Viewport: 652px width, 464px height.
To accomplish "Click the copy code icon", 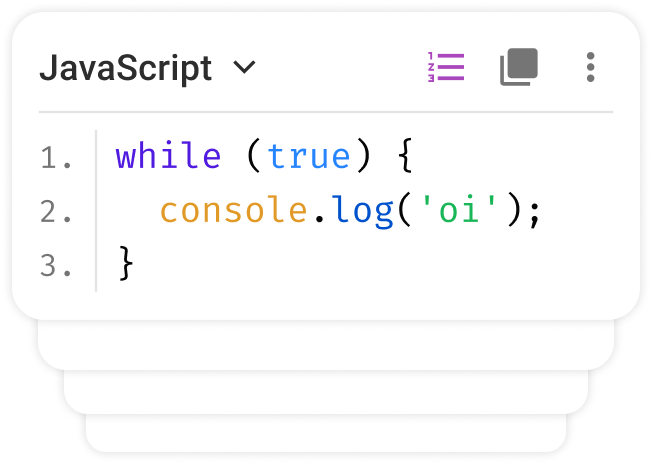I will pyautogui.click(x=518, y=68).
